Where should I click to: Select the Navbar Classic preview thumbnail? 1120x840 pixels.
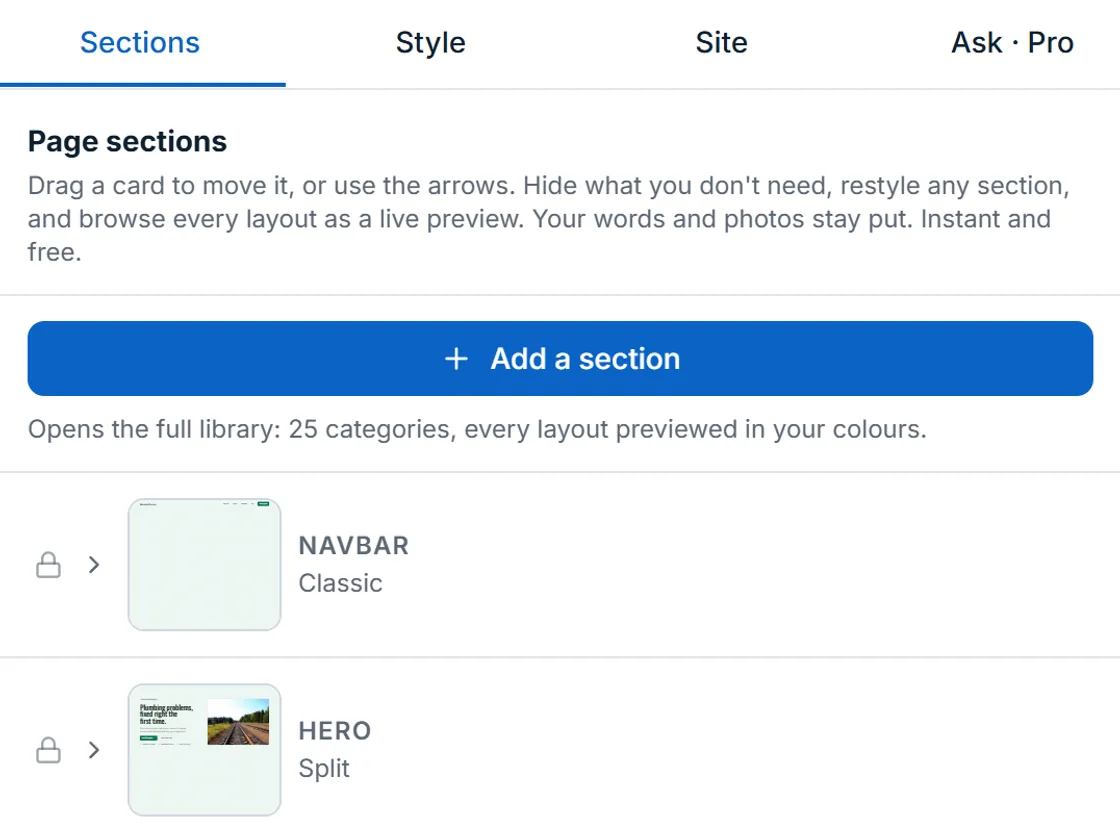tap(204, 564)
